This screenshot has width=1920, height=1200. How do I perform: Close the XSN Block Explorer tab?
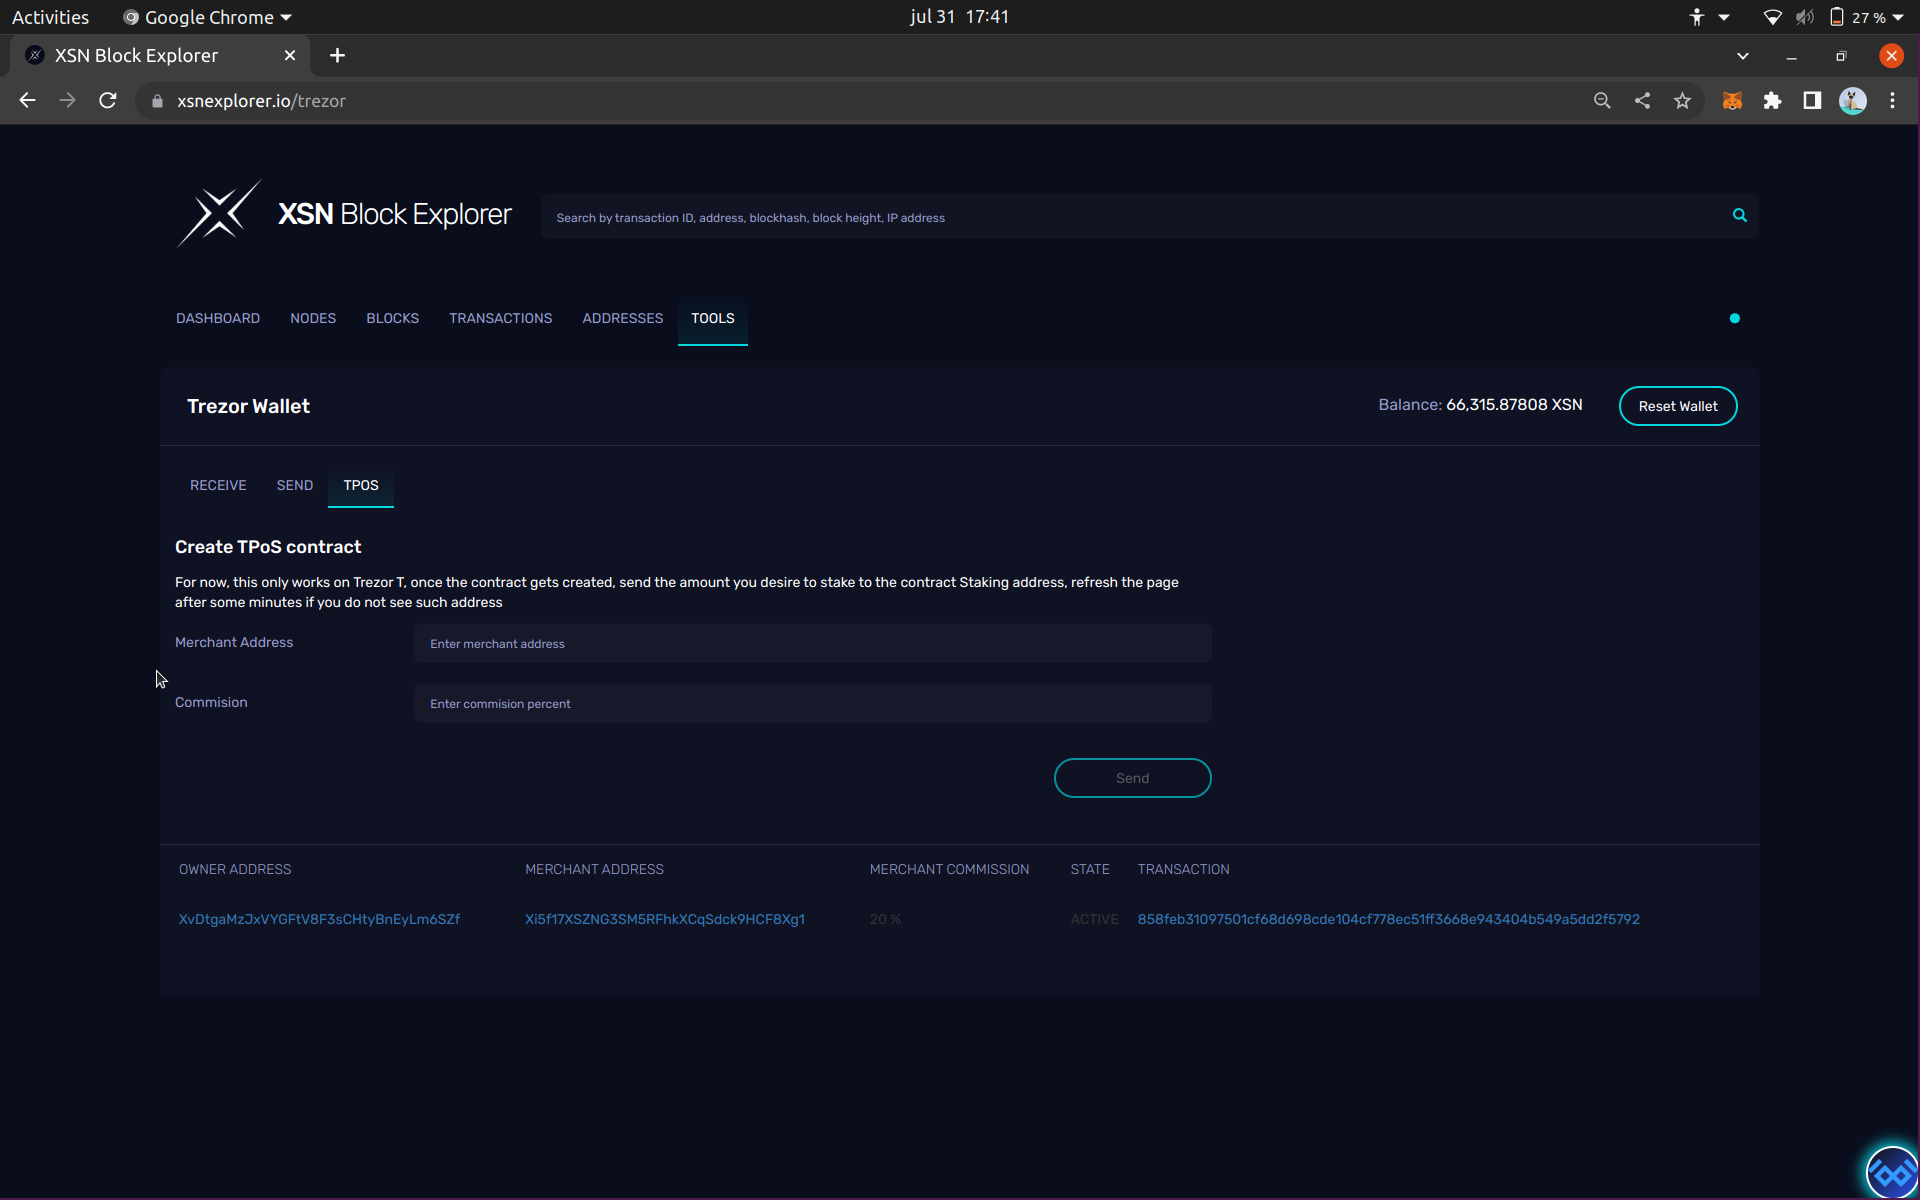pos(290,56)
